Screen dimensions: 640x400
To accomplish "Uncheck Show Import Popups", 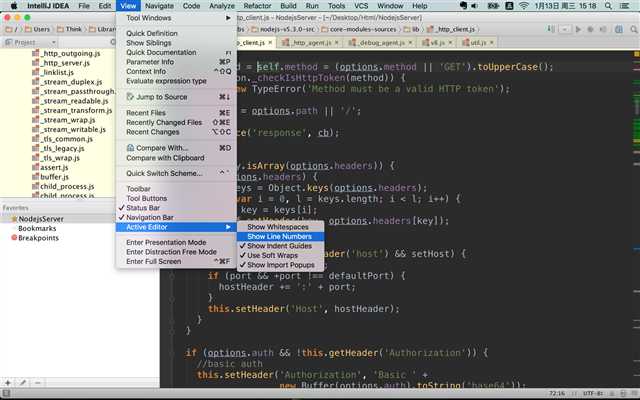I will 280,265.
